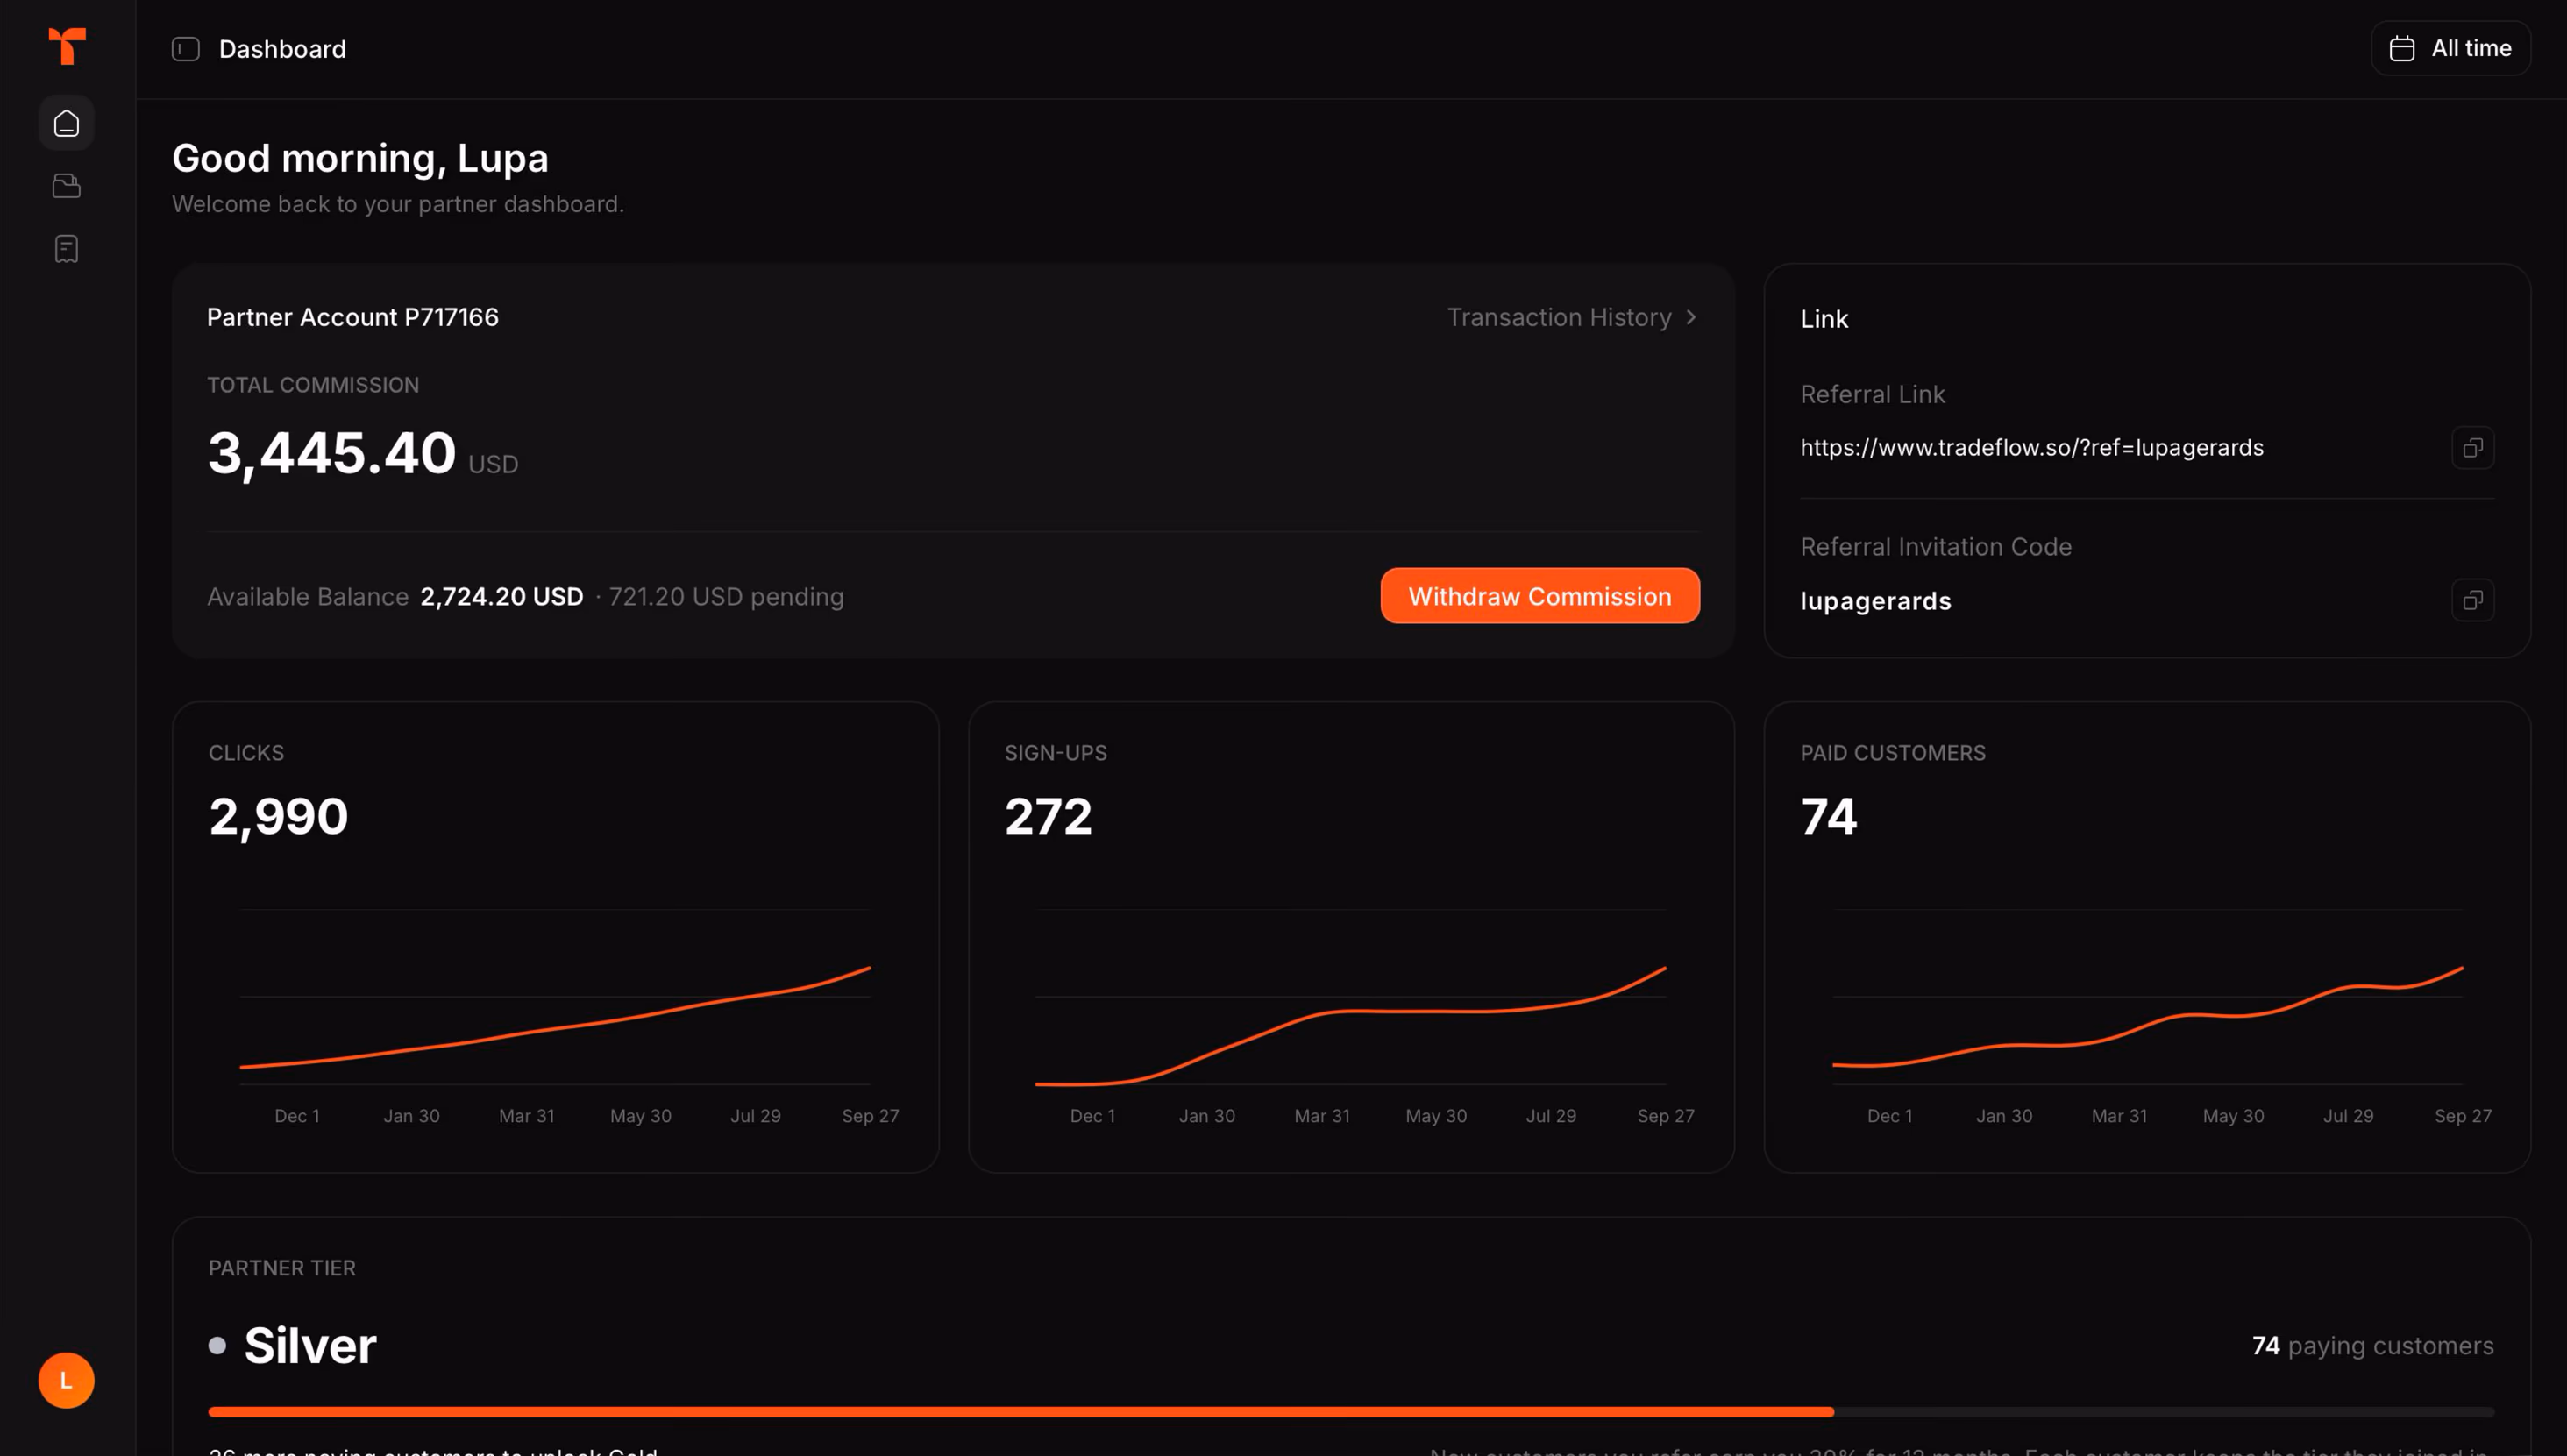
Task: Select the lupagerards invitation code text
Action: (1876, 601)
